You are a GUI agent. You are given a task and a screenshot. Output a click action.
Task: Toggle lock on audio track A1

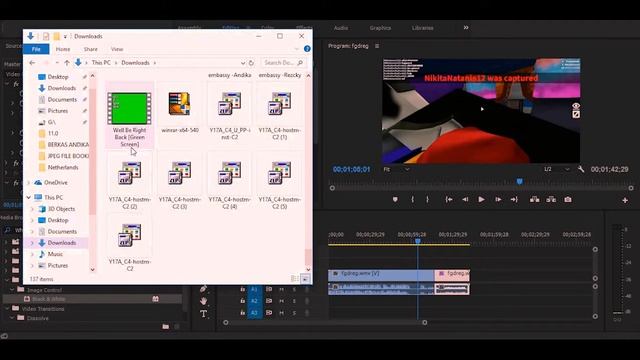[x=242, y=289]
